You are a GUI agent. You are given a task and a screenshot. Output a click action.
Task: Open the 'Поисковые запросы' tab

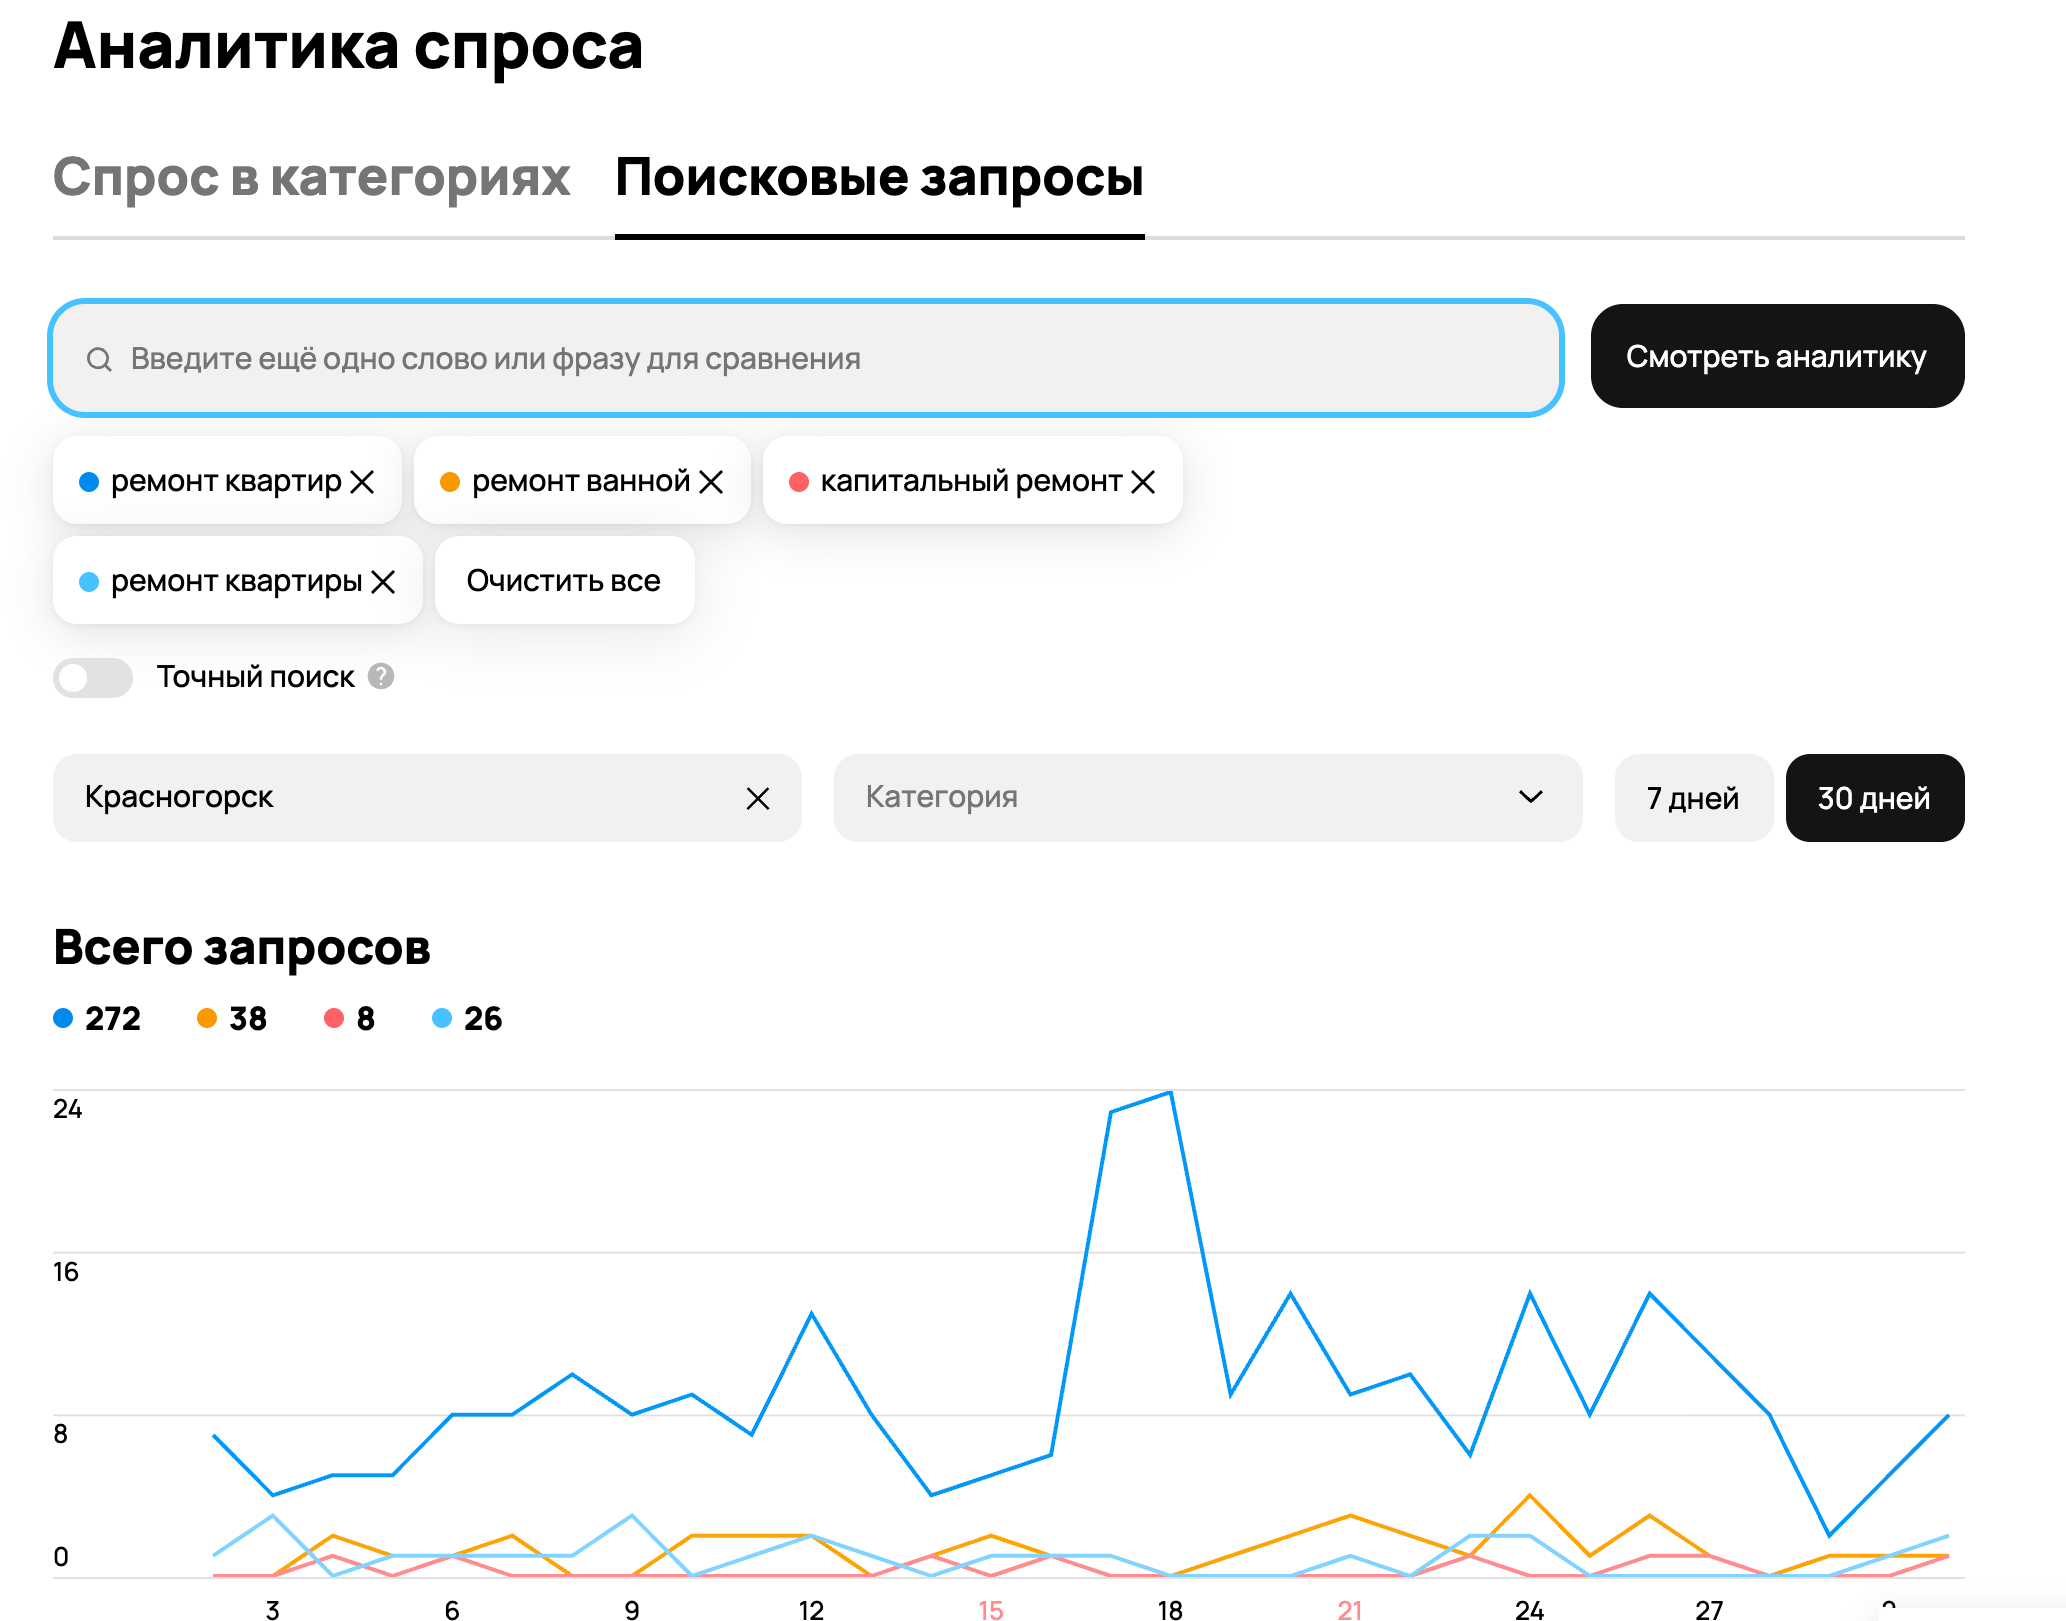pos(879,179)
